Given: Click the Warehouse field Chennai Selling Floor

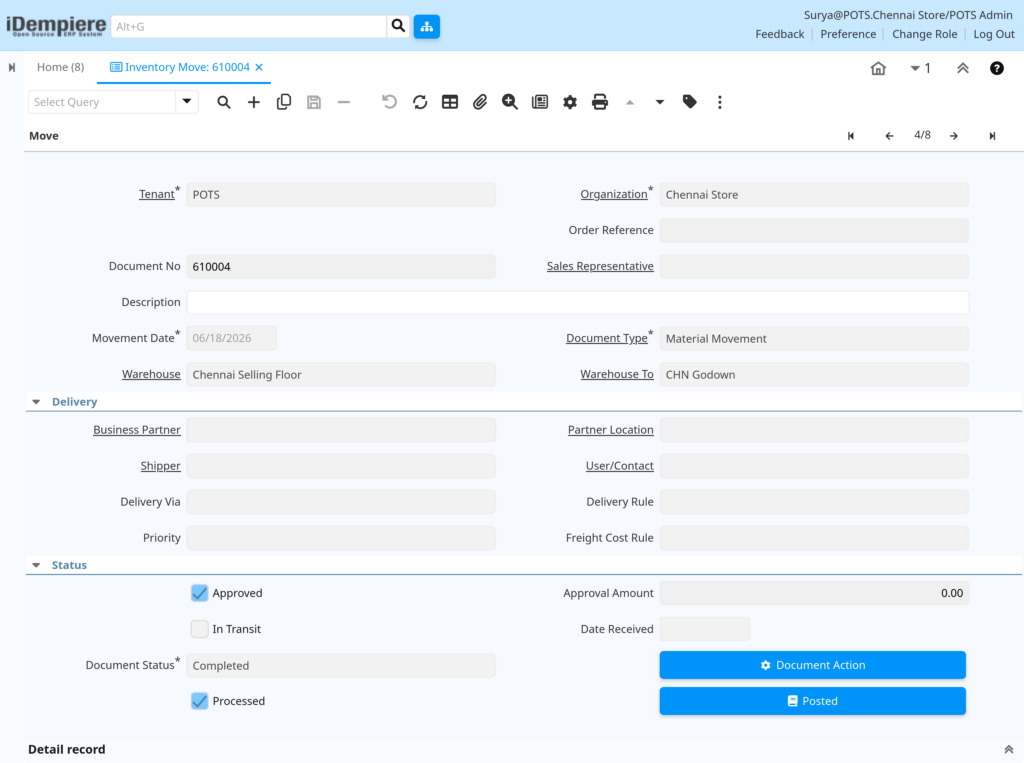Looking at the screenshot, I should point(341,374).
